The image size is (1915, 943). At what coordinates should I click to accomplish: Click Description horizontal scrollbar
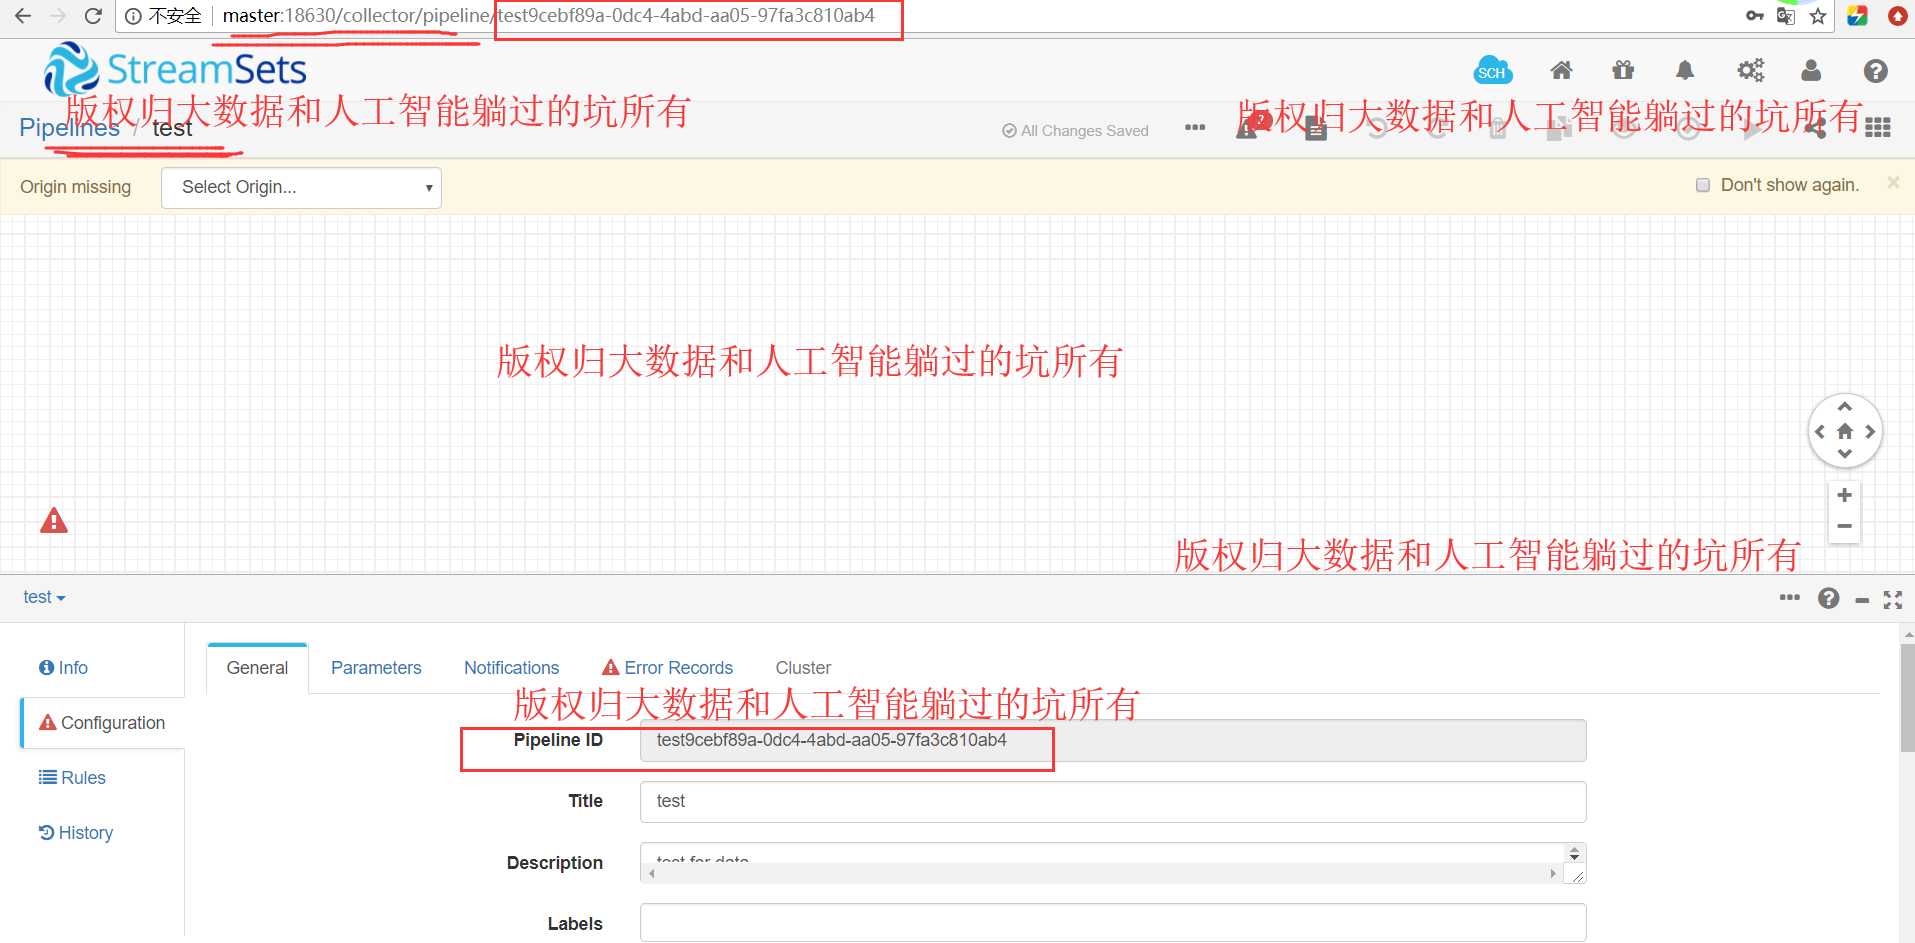tap(1104, 873)
